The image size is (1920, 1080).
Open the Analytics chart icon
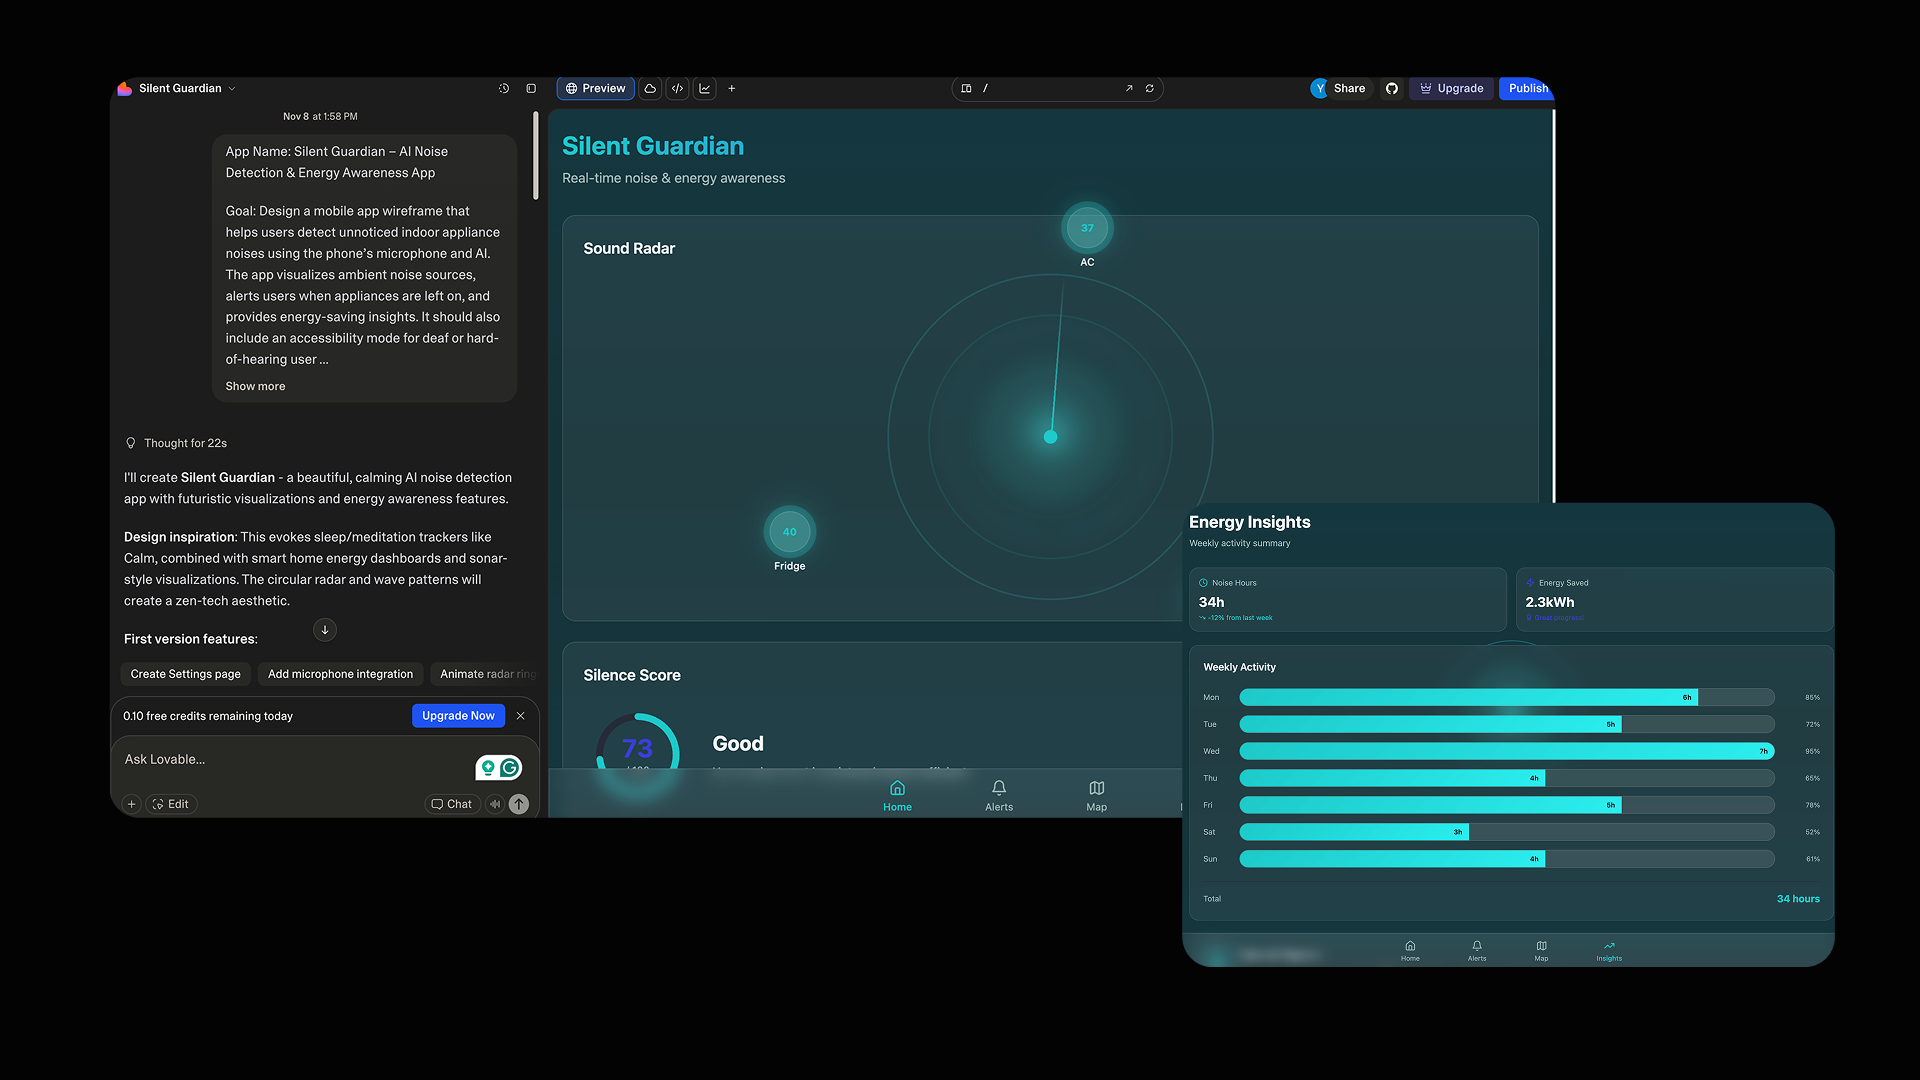point(705,88)
